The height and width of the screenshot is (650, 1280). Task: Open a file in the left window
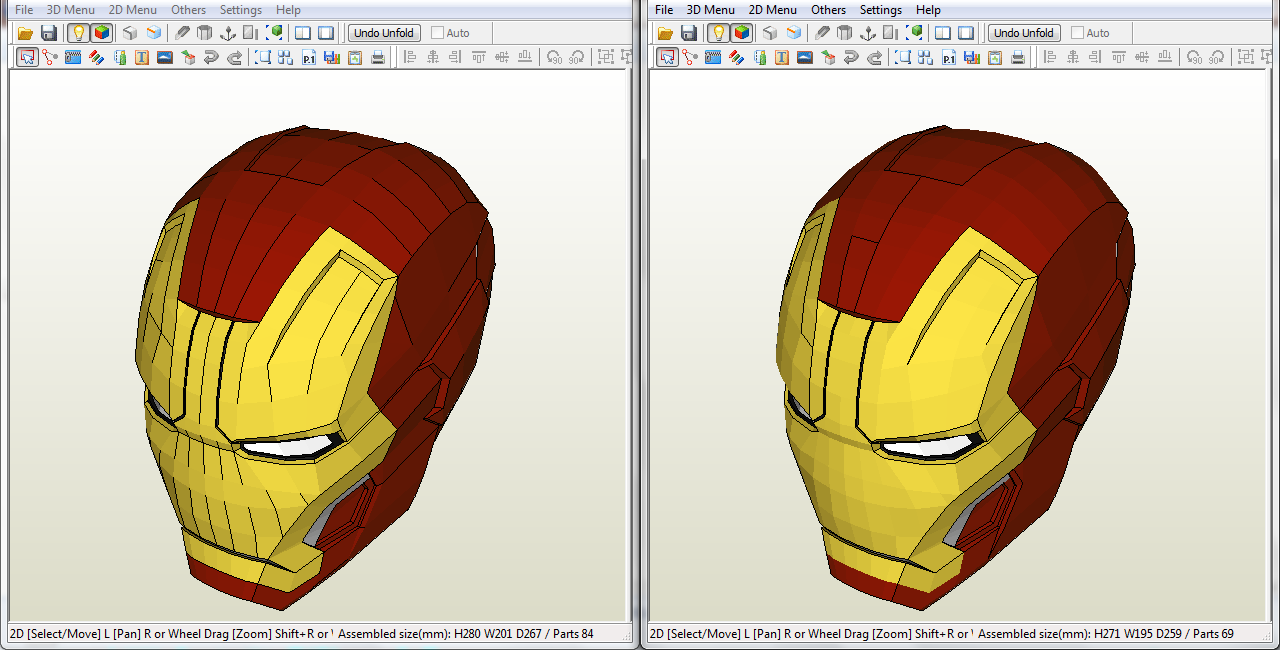click(25, 33)
